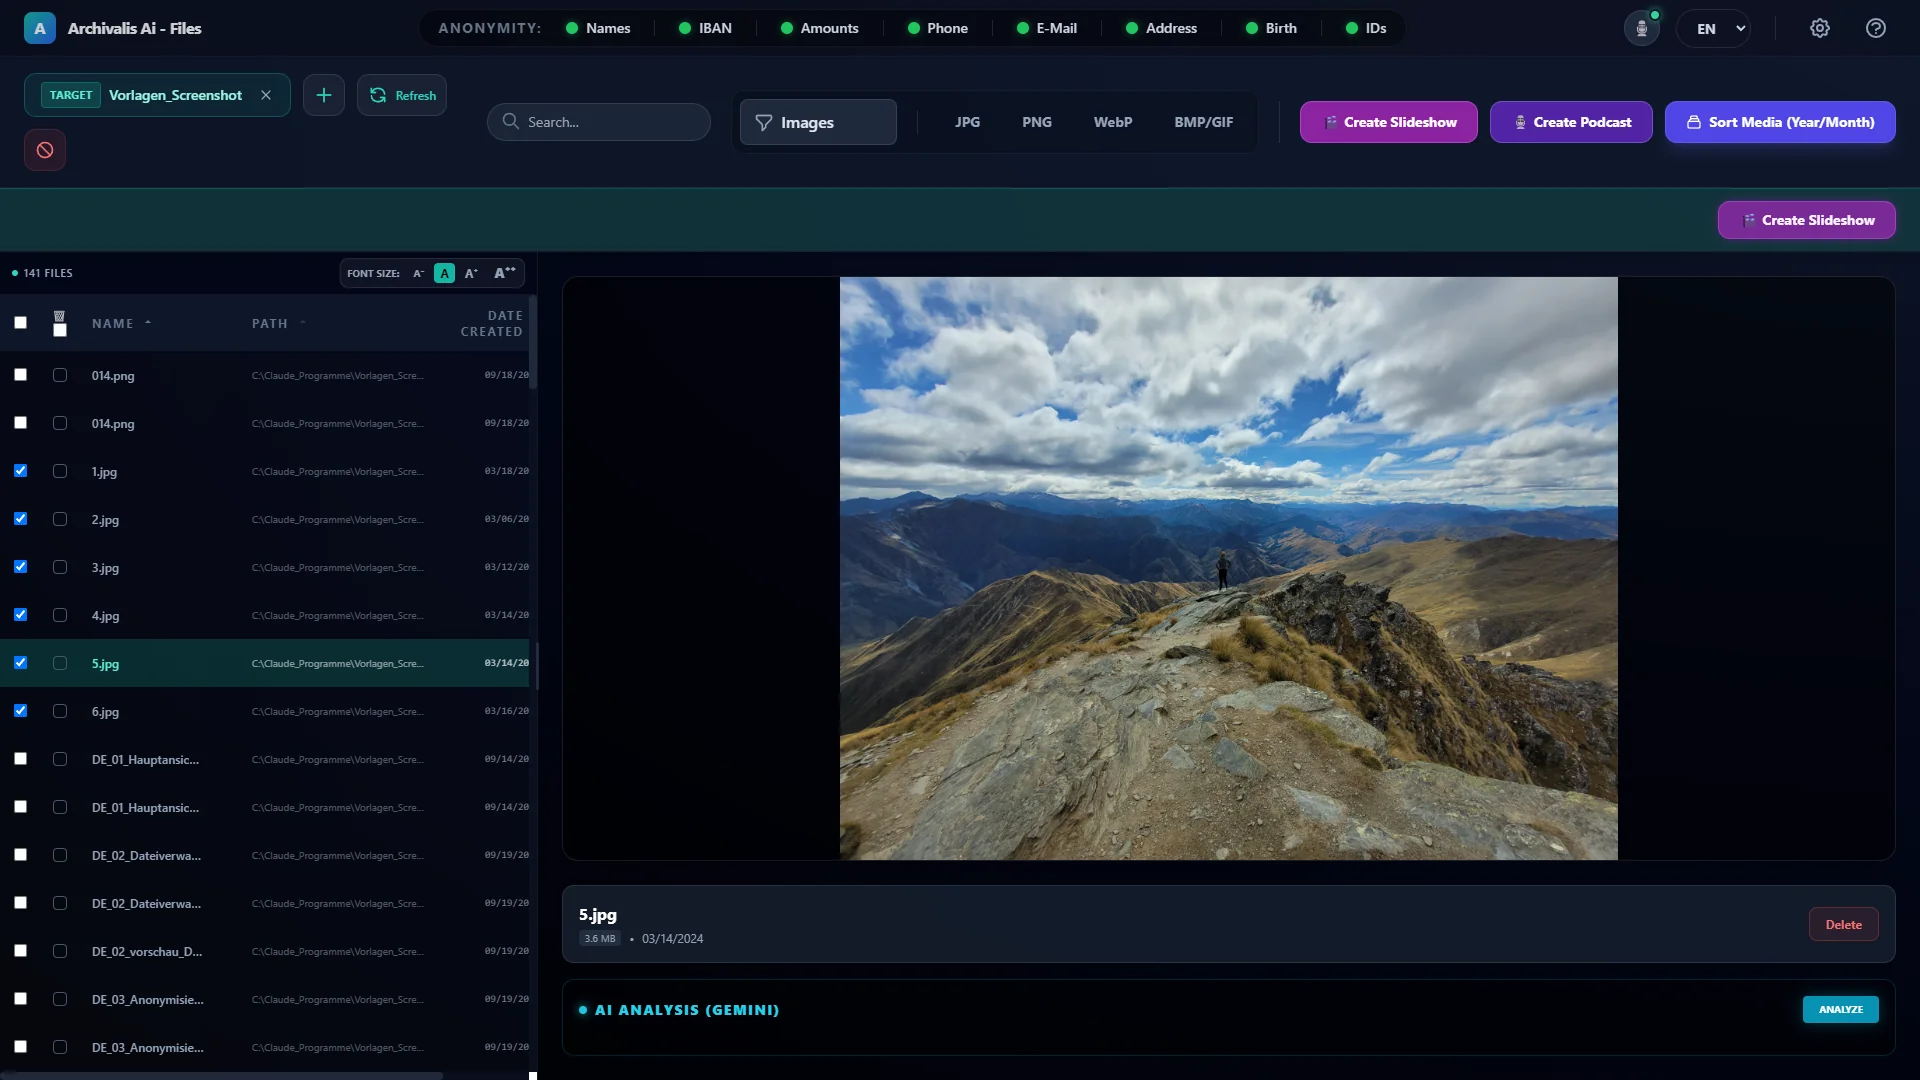
Task: Toggle Names anonymity indicator
Action: click(598, 28)
